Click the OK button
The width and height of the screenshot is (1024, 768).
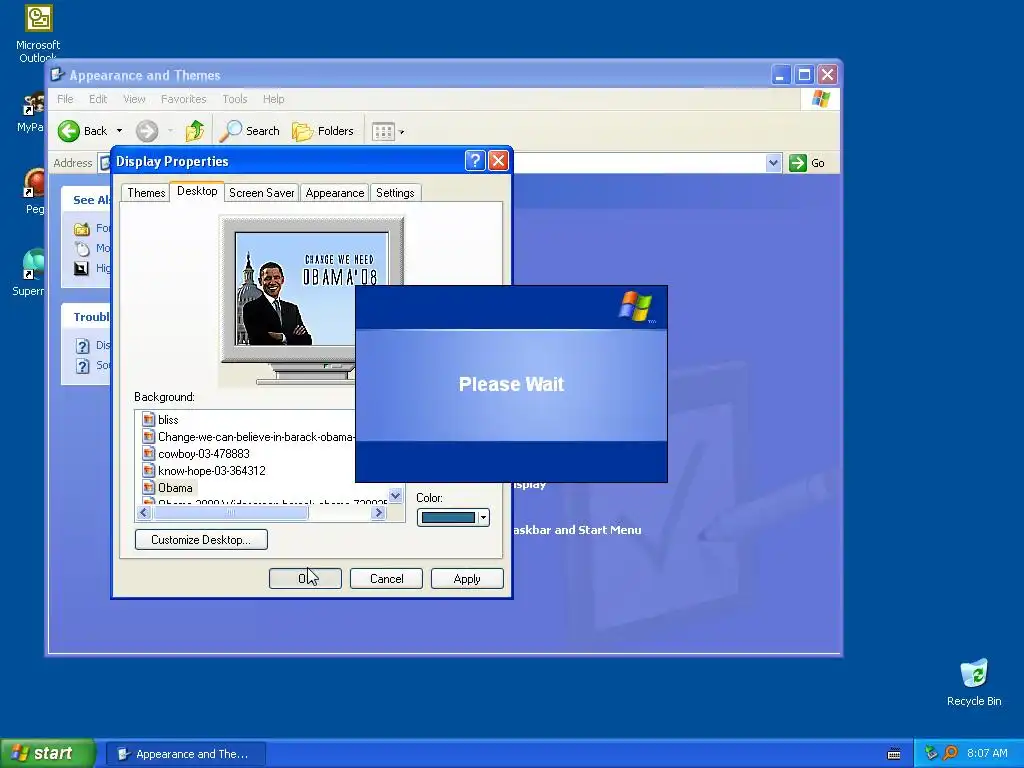tap(305, 579)
